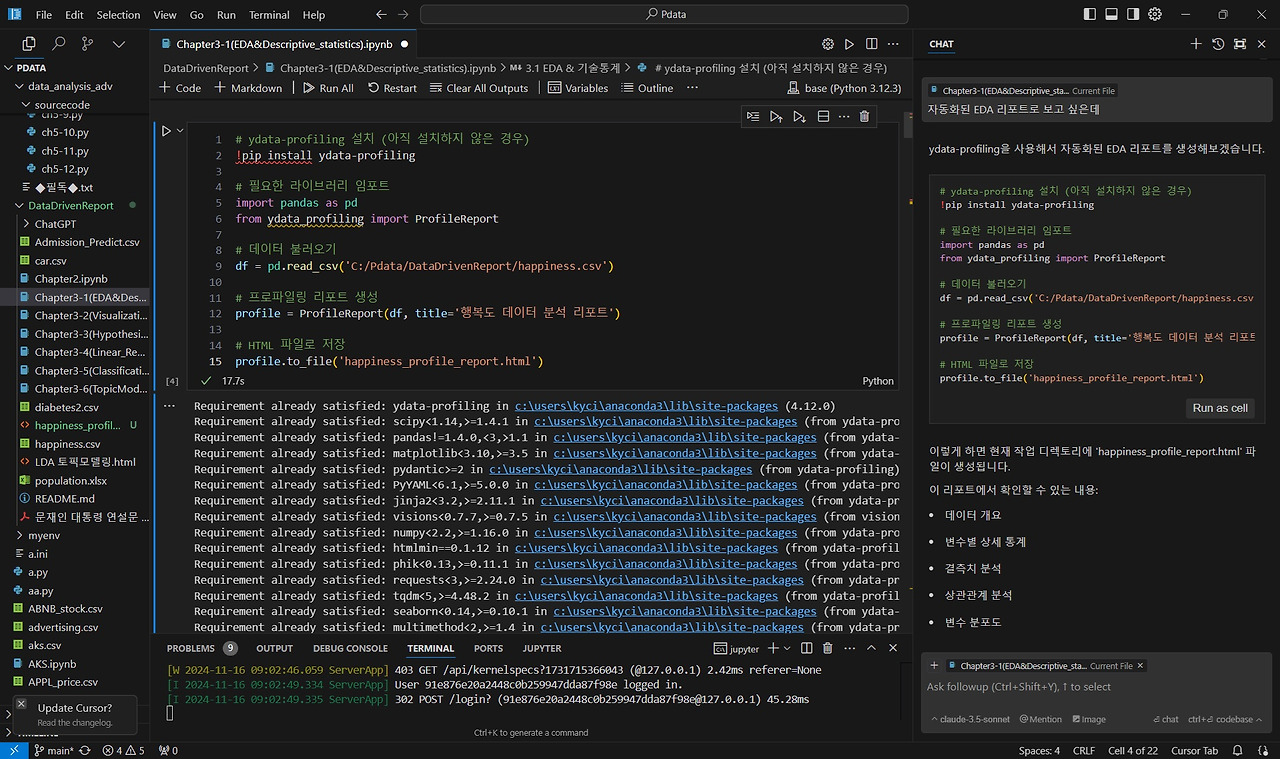Switch to the PROBLEMS tab
Viewport: 1280px width, 759px height.
pos(191,649)
